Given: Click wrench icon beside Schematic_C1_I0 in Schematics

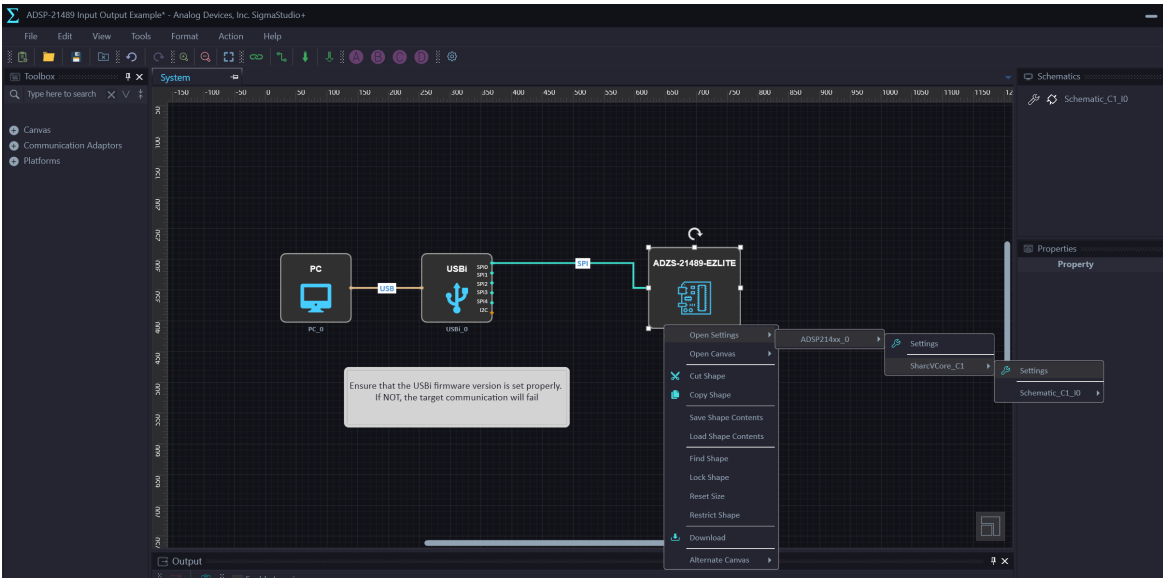Looking at the screenshot, I should tap(1034, 99).
